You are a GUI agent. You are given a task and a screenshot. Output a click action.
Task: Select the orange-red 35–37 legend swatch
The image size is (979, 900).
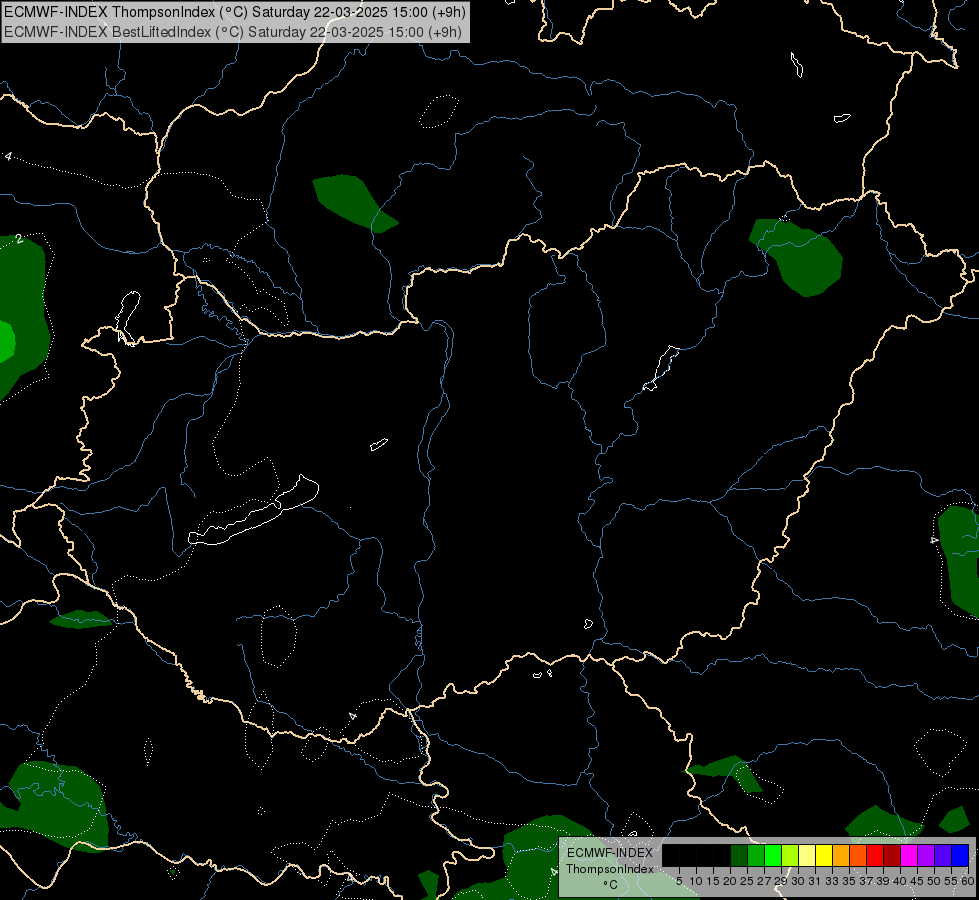tap(858, 855)
